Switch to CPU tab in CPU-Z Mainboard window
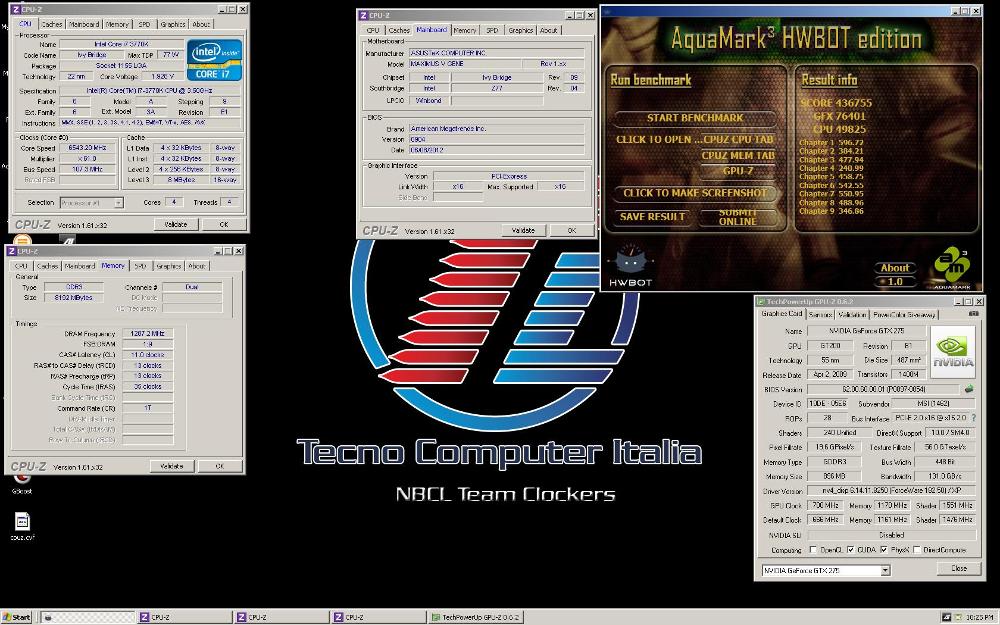 point(373,30)
